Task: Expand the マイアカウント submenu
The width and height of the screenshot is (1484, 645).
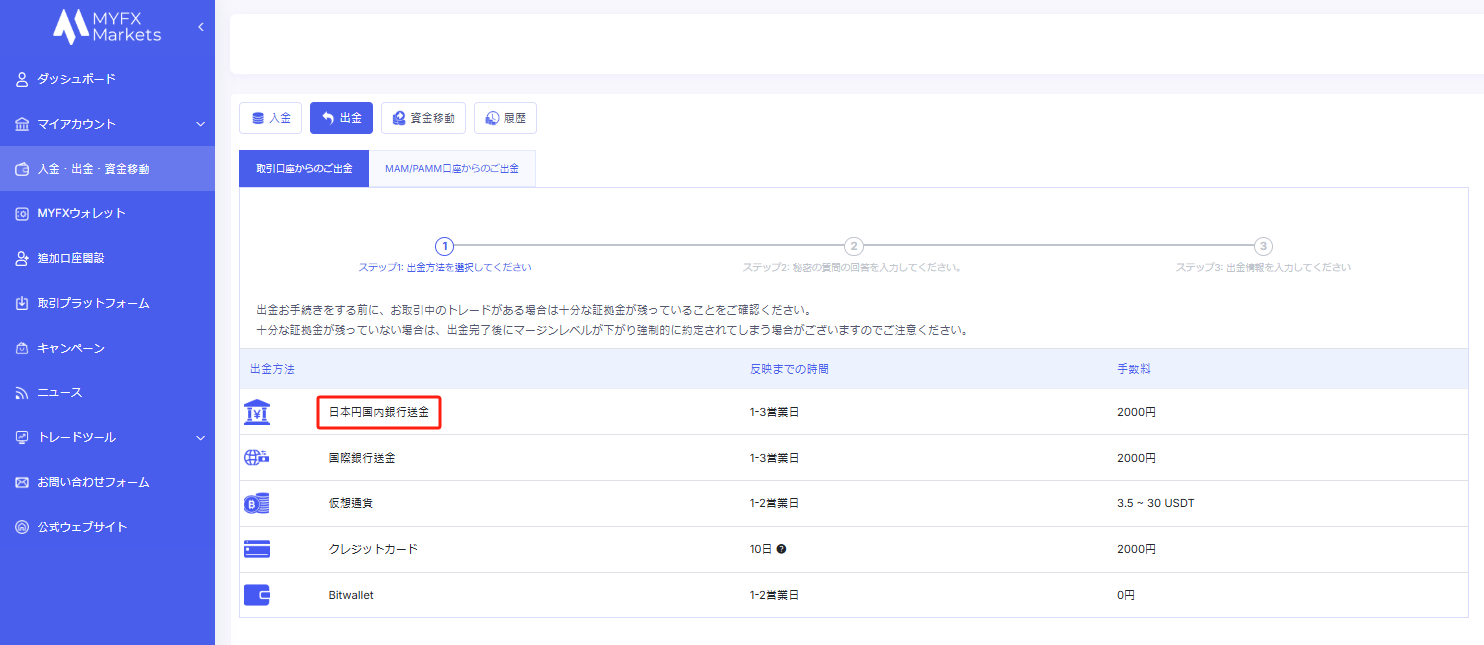Action: (x=200, y=124)
